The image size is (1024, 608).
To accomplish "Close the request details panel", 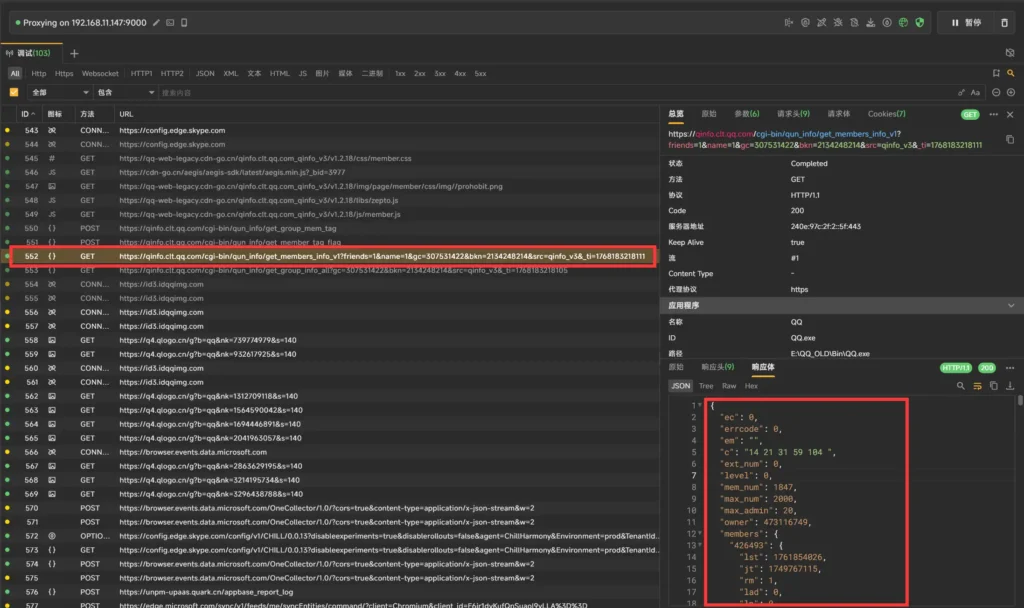I will click(1009, 114).
